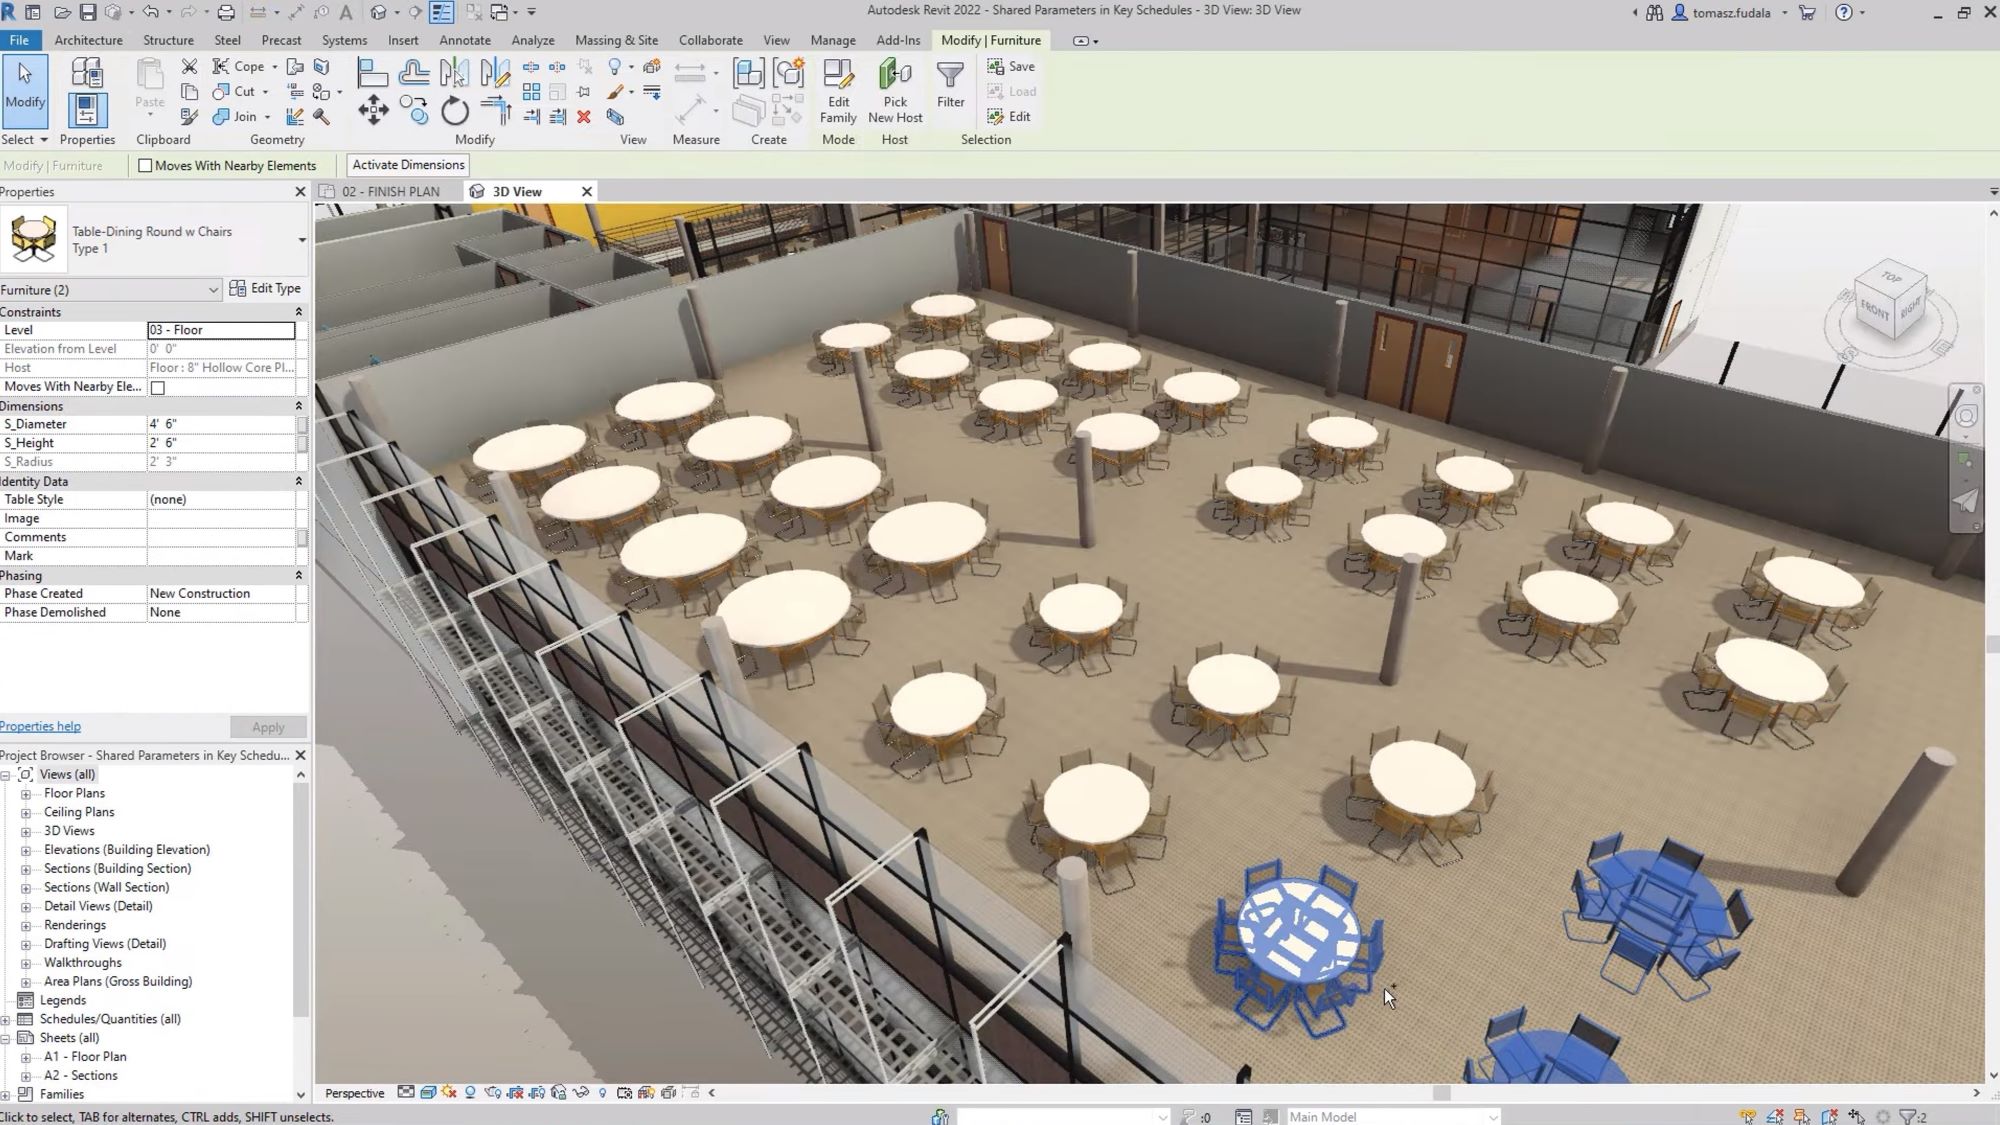Select the Table Style dropdown field

click(x=220, y=499)
